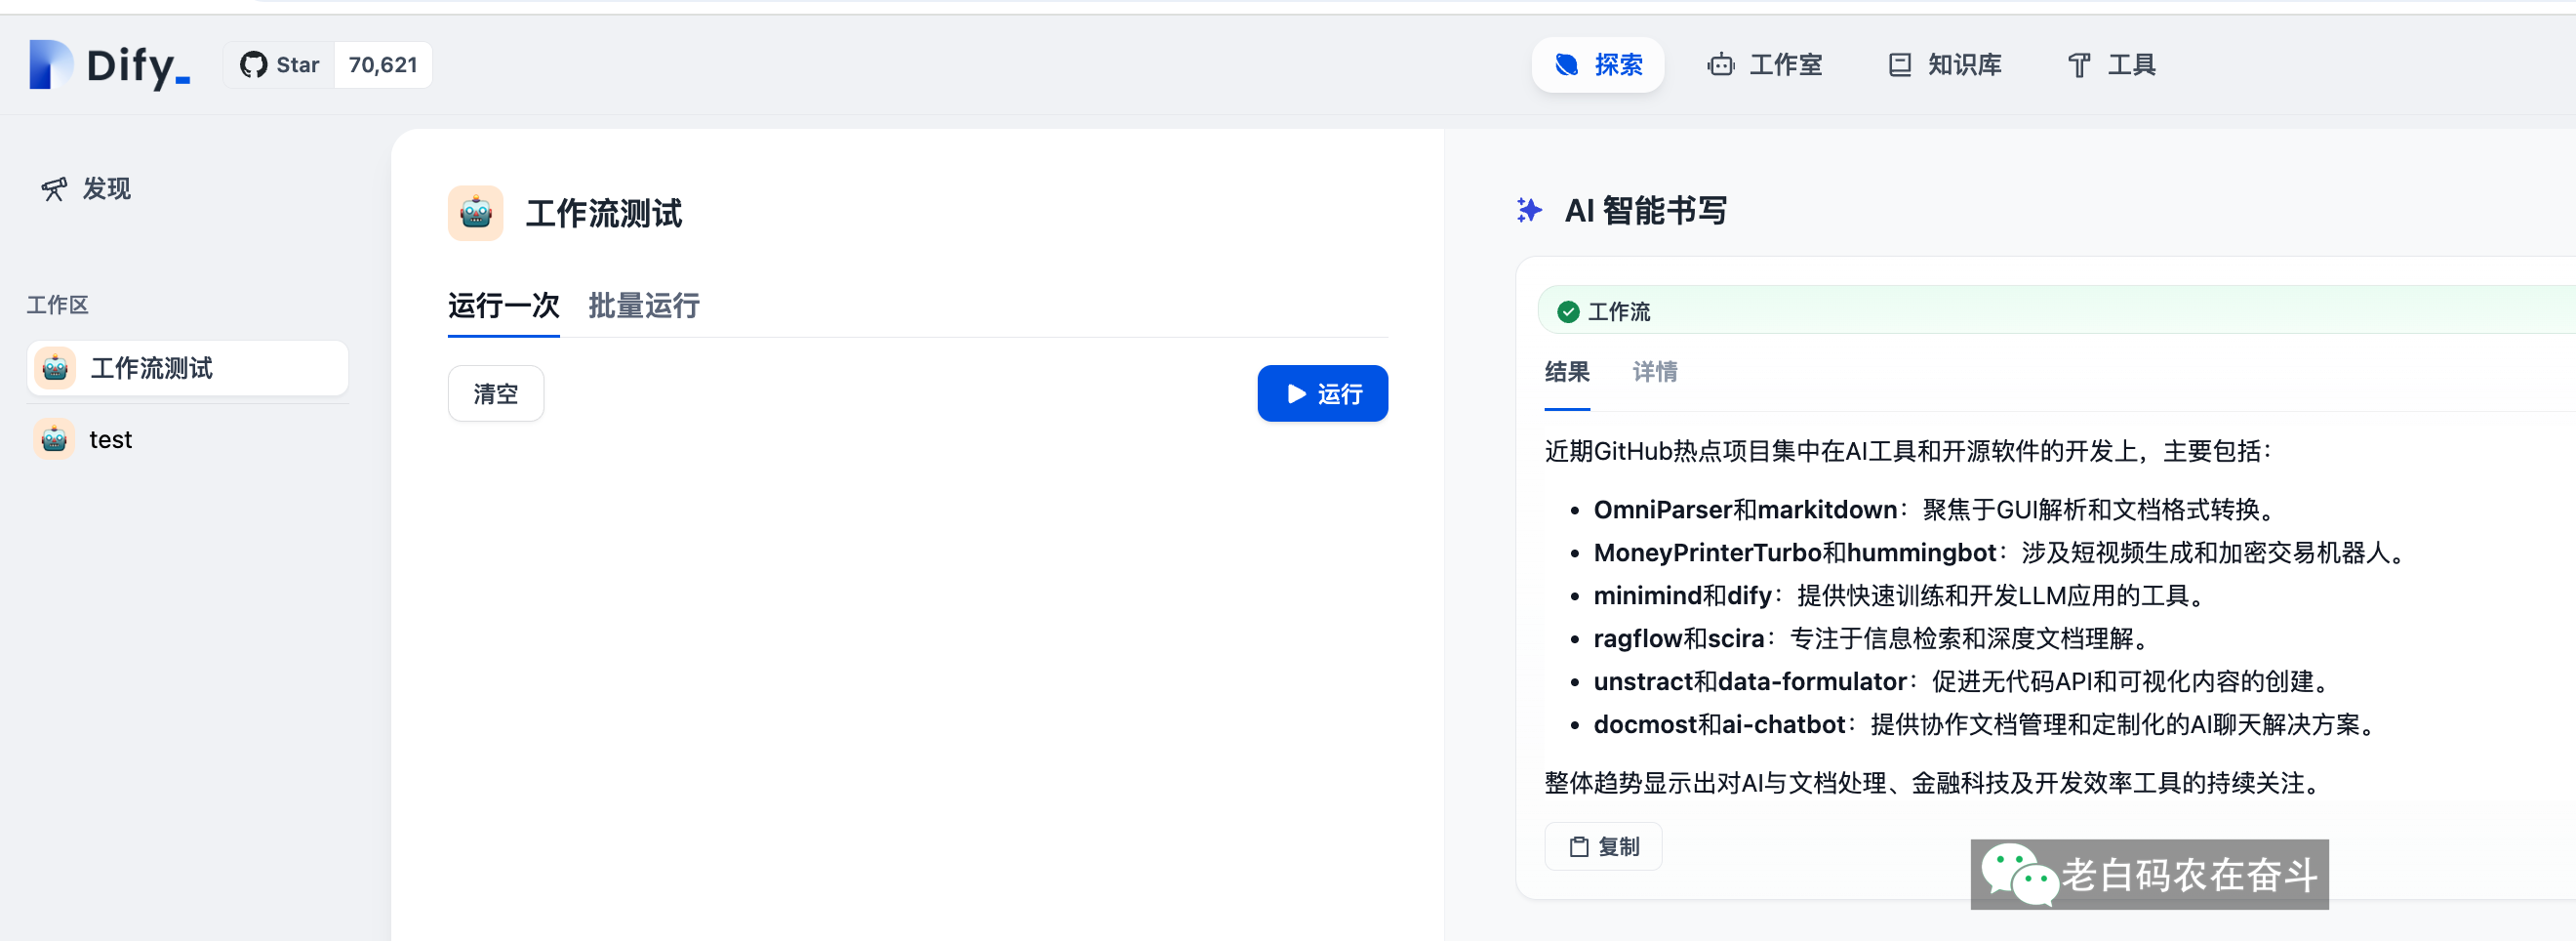This screenshot has width=2576, height=941.
Task: Open the 工具 navigation tab
Action: pyautogui.click(x=2111, y=65)
